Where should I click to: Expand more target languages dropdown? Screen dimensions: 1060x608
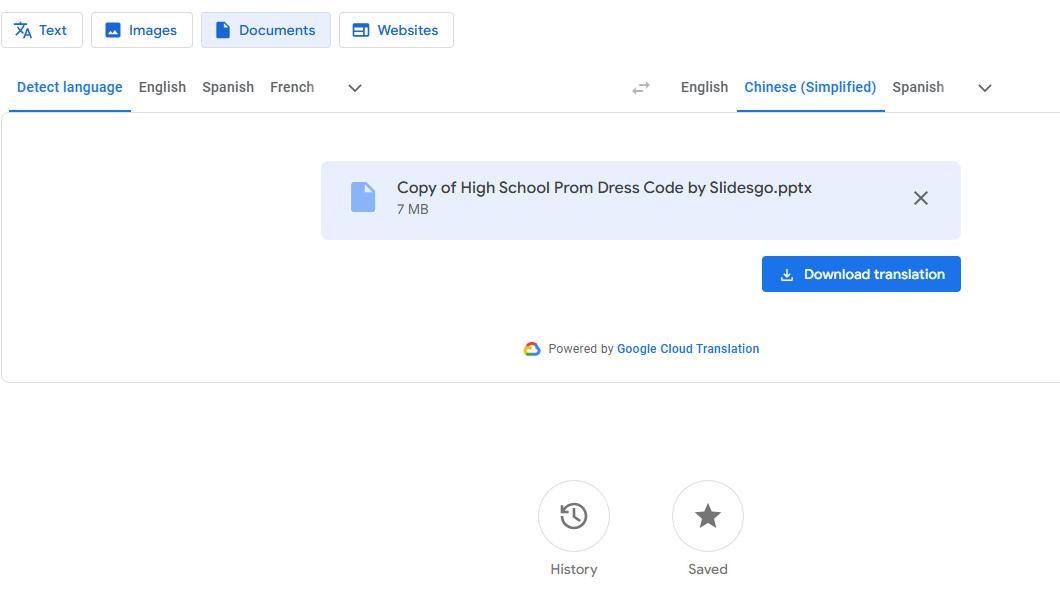(985, 88)
